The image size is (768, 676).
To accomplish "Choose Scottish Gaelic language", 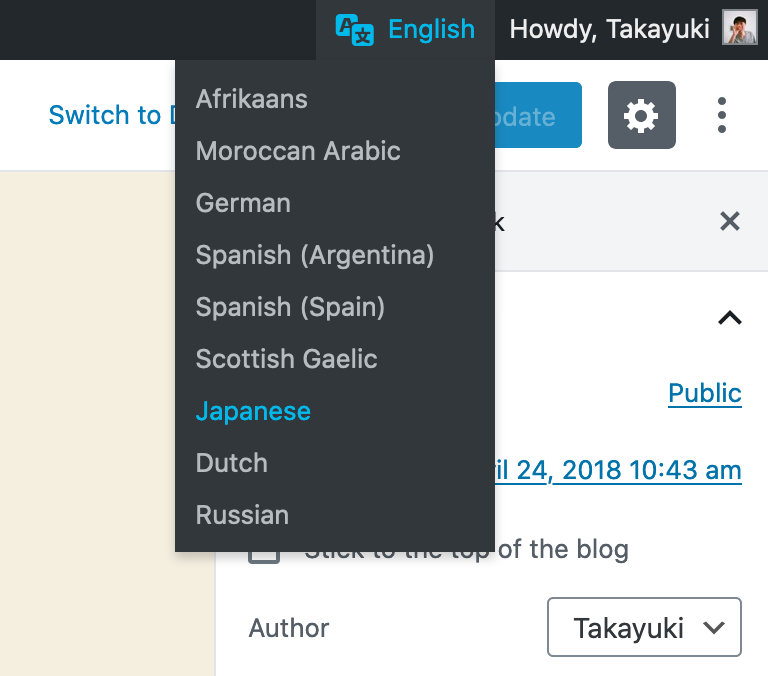I will (x=287, y=359).
